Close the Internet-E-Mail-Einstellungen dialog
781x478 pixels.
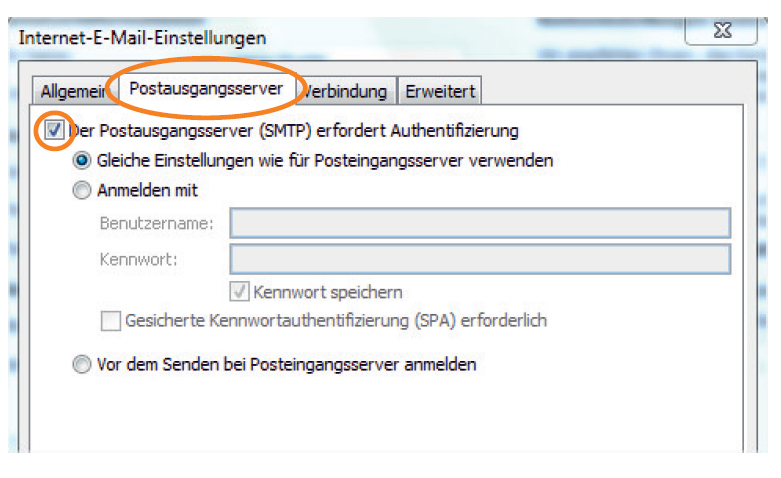coord(721,31)
